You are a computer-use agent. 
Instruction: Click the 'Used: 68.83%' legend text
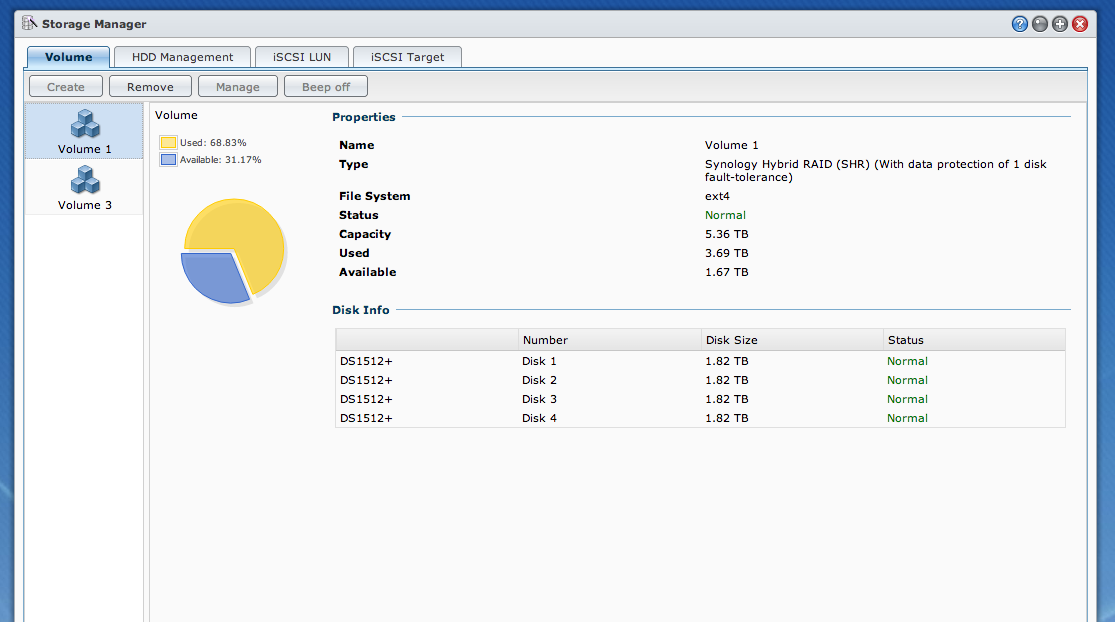click(213, 143)
